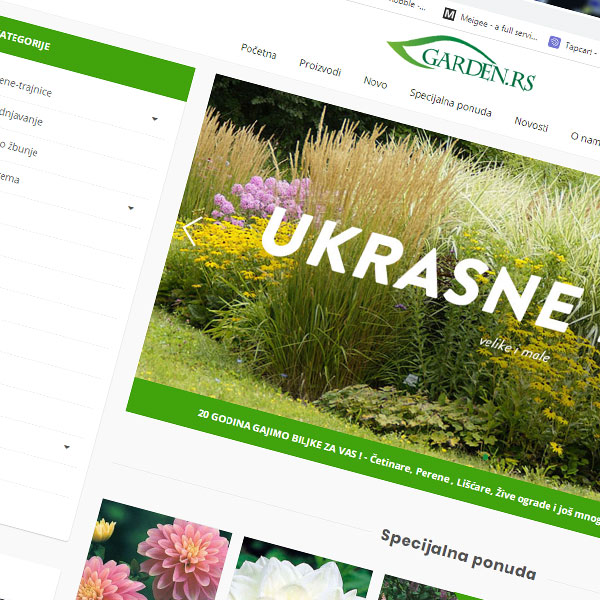Expand the category ending in 'dnjavanje'
Image resolution: width=600 pixels, height=600 pixels.
pos(155,119)
